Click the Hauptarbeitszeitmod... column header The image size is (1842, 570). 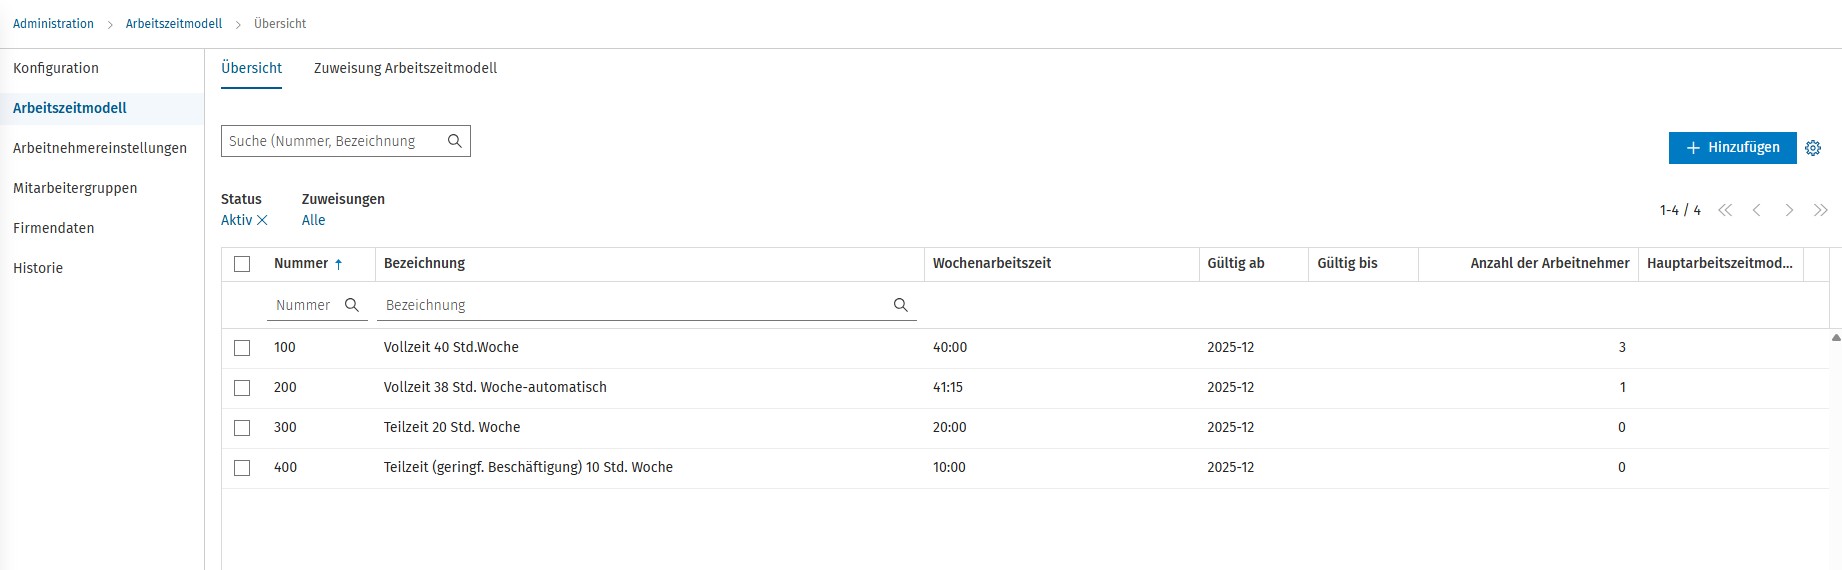(1720, 264)
